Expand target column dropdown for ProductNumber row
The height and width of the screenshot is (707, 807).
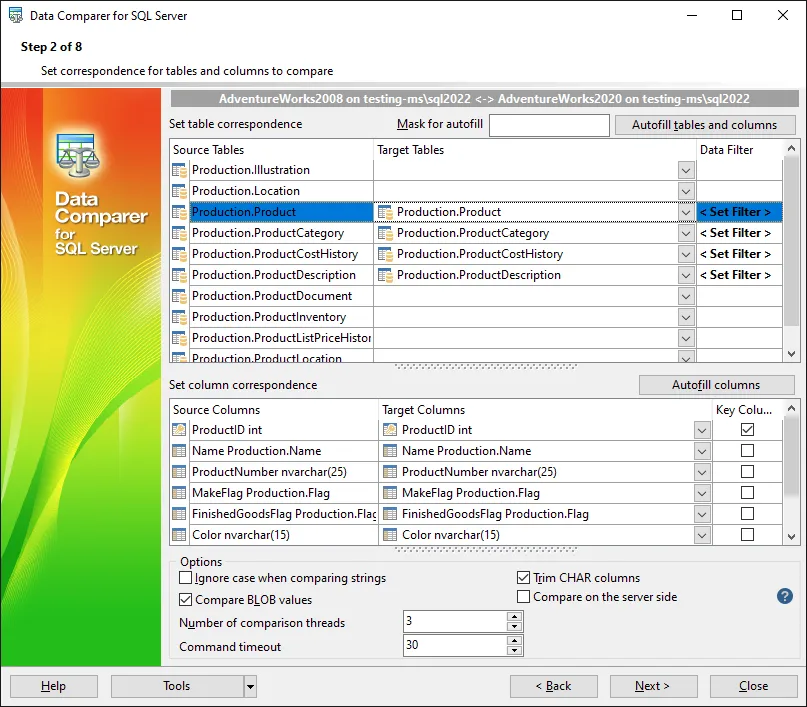point(701,472)
